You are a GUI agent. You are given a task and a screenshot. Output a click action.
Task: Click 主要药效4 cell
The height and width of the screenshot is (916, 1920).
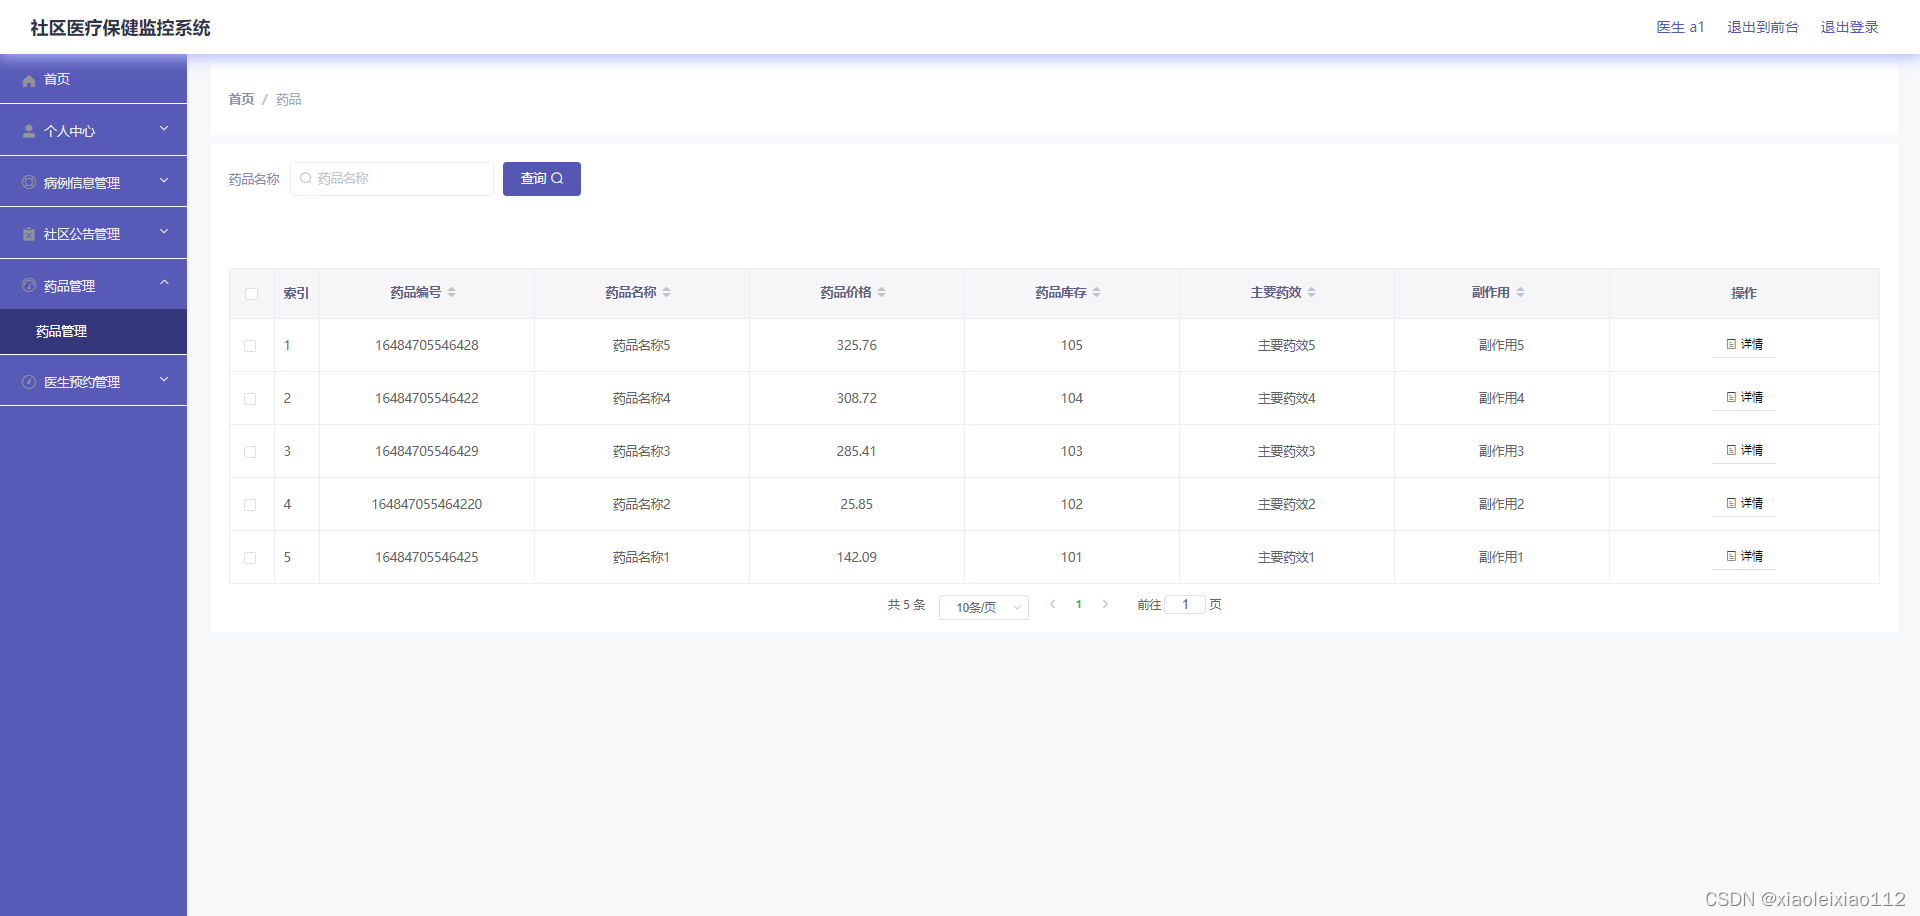tap(1287, 398)
